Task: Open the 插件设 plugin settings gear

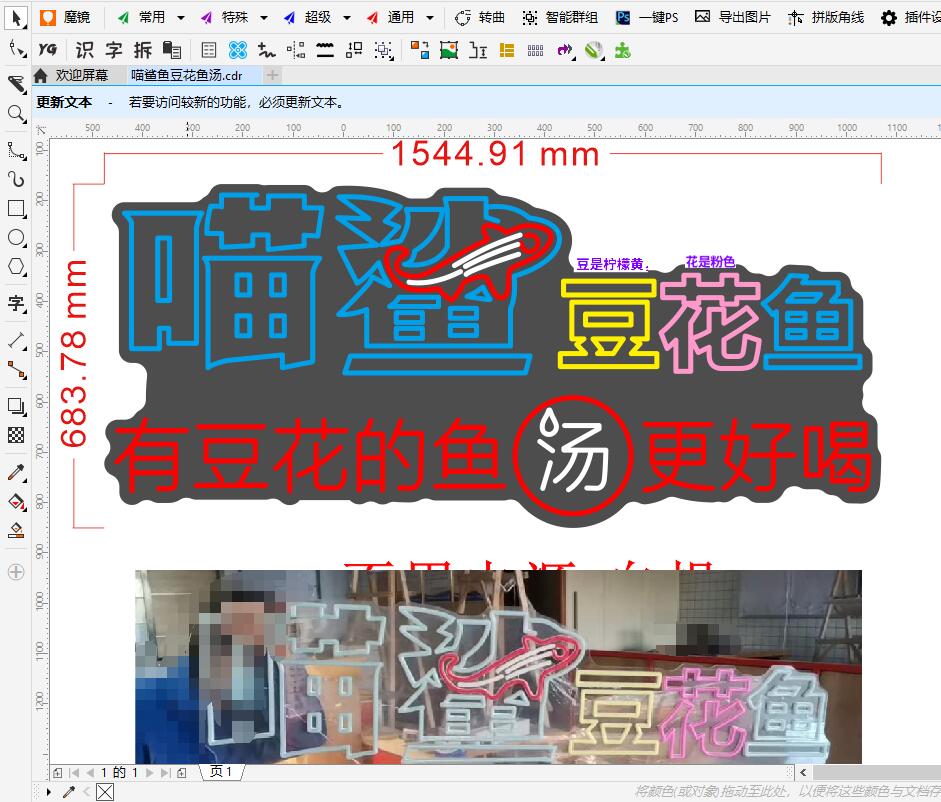Action: click(x=910, y=17)
